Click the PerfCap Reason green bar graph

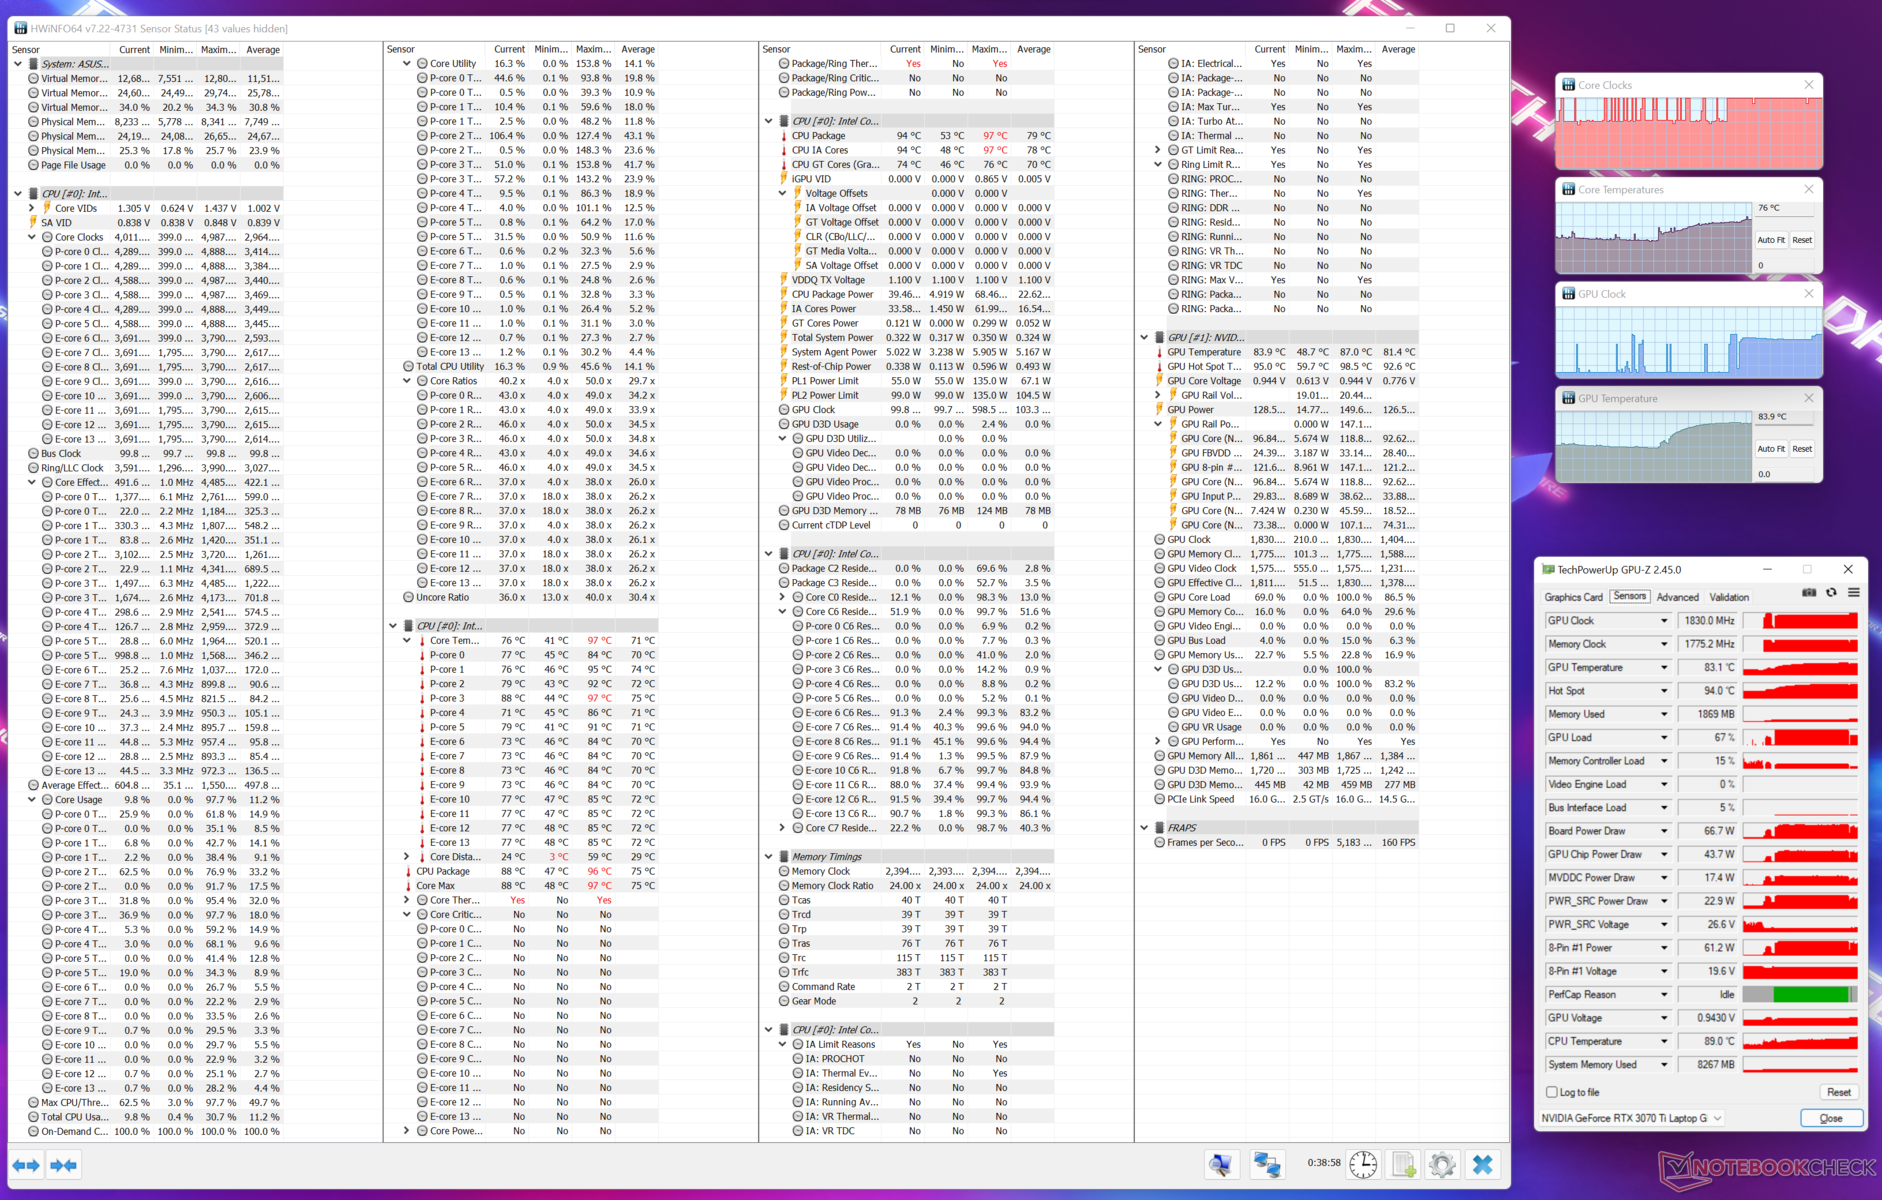(1800, 995)
